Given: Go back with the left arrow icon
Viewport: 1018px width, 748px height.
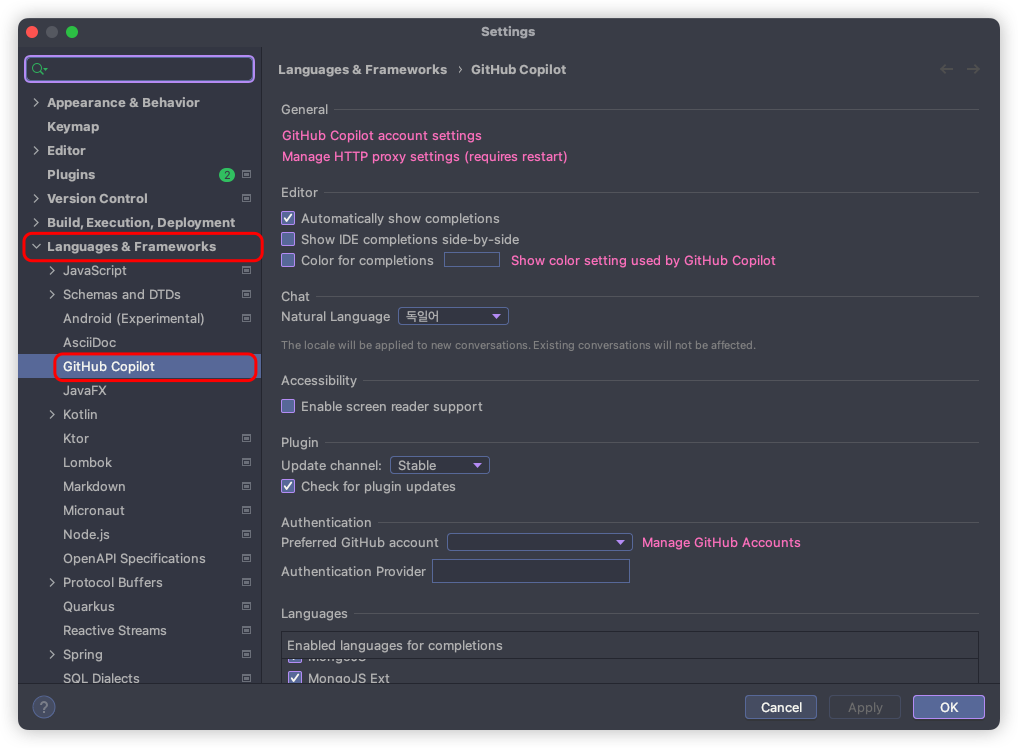Looking at the screenshot, I should pyautogui.click(x=947, y=69).
